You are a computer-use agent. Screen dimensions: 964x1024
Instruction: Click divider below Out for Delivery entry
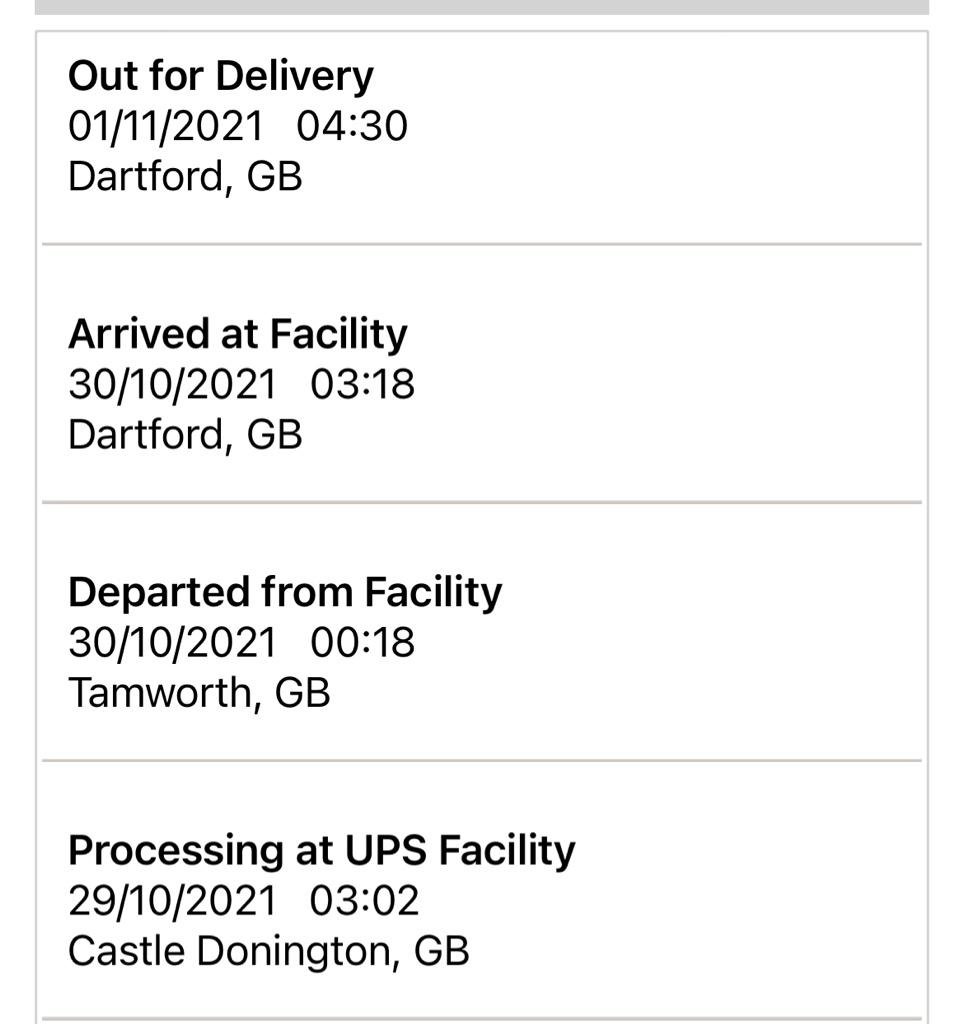(x=482, y=244)
